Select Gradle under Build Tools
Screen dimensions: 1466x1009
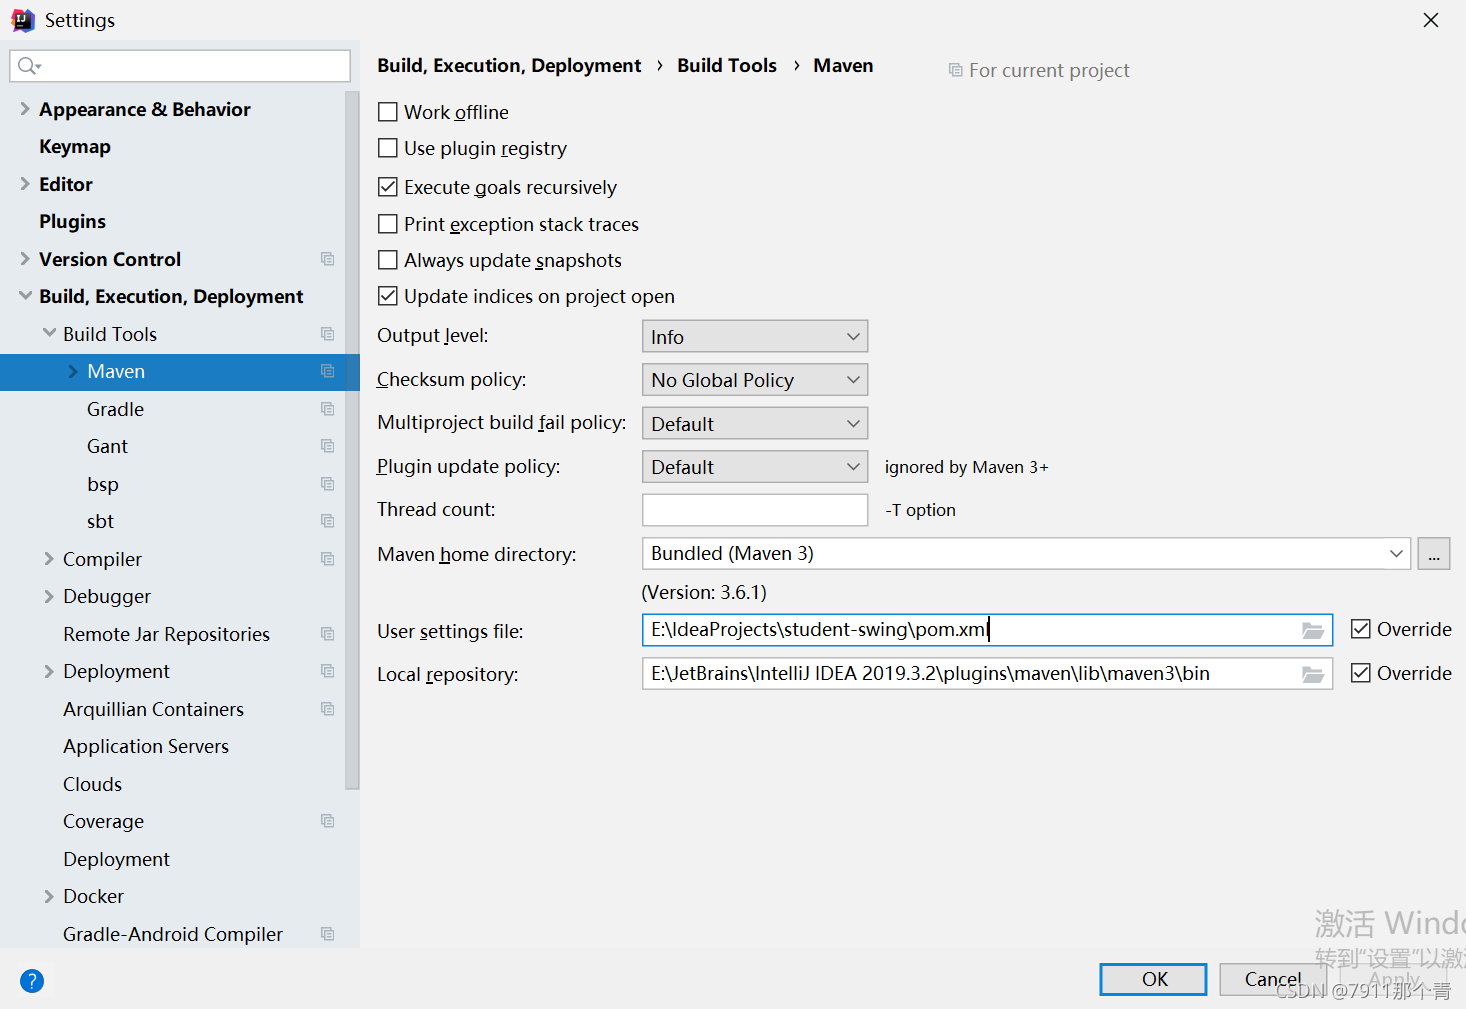tap(115, 409)
